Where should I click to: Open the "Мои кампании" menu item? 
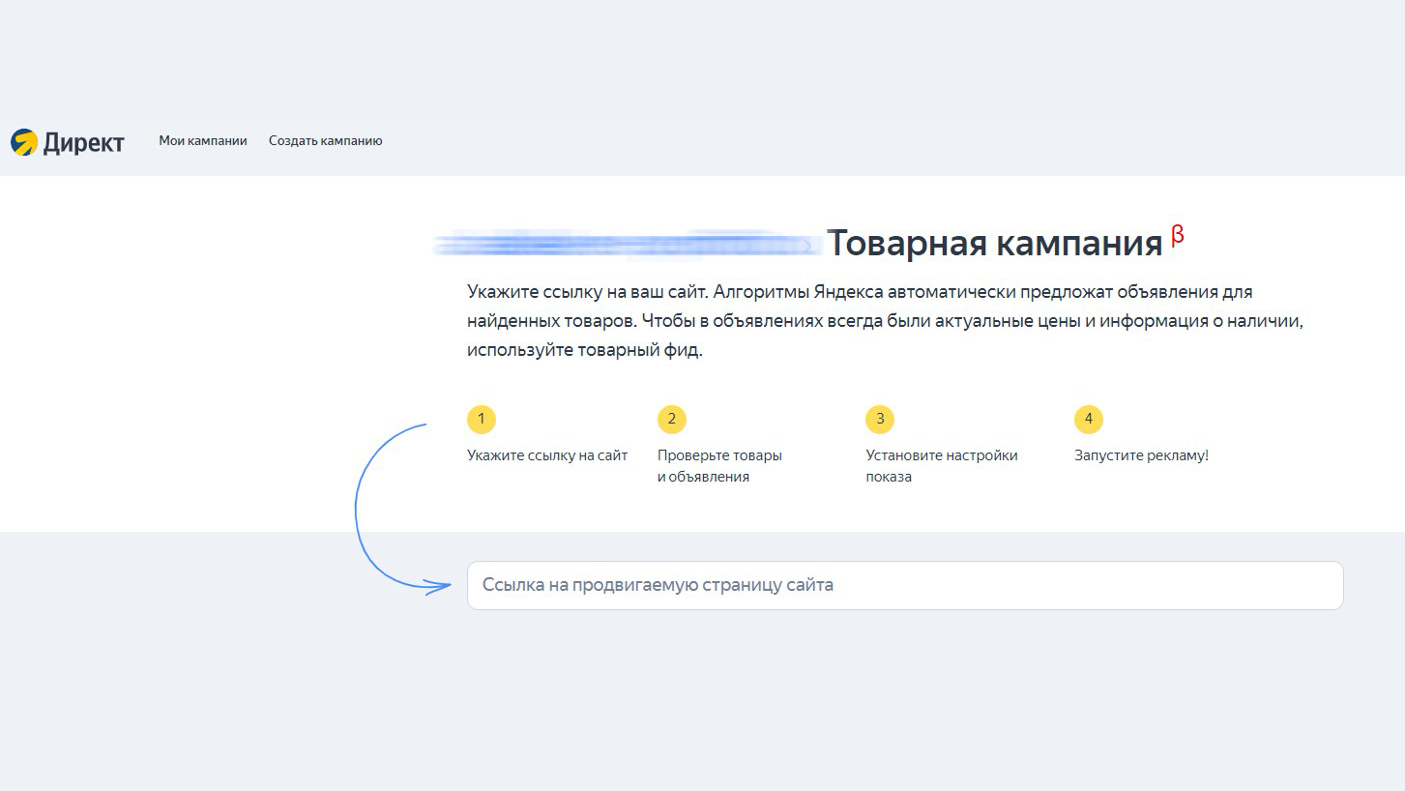coord(203,141)
